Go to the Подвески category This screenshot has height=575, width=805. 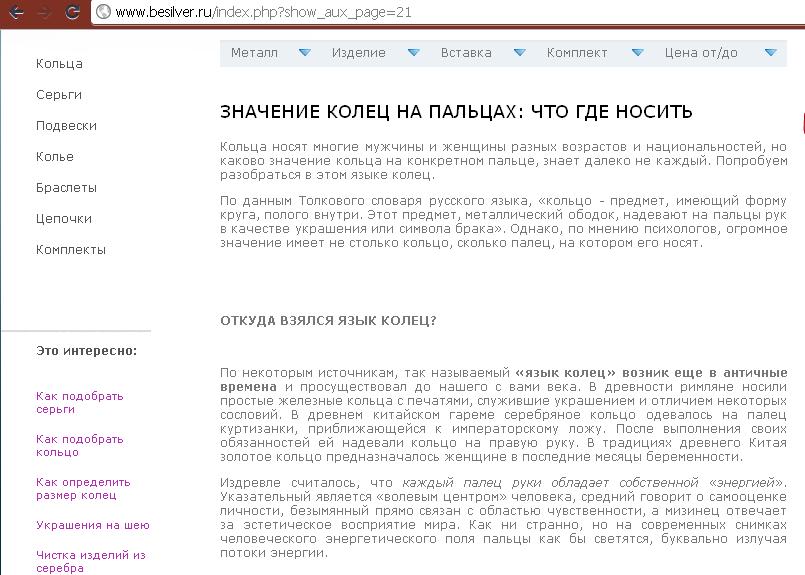(66, 126)
